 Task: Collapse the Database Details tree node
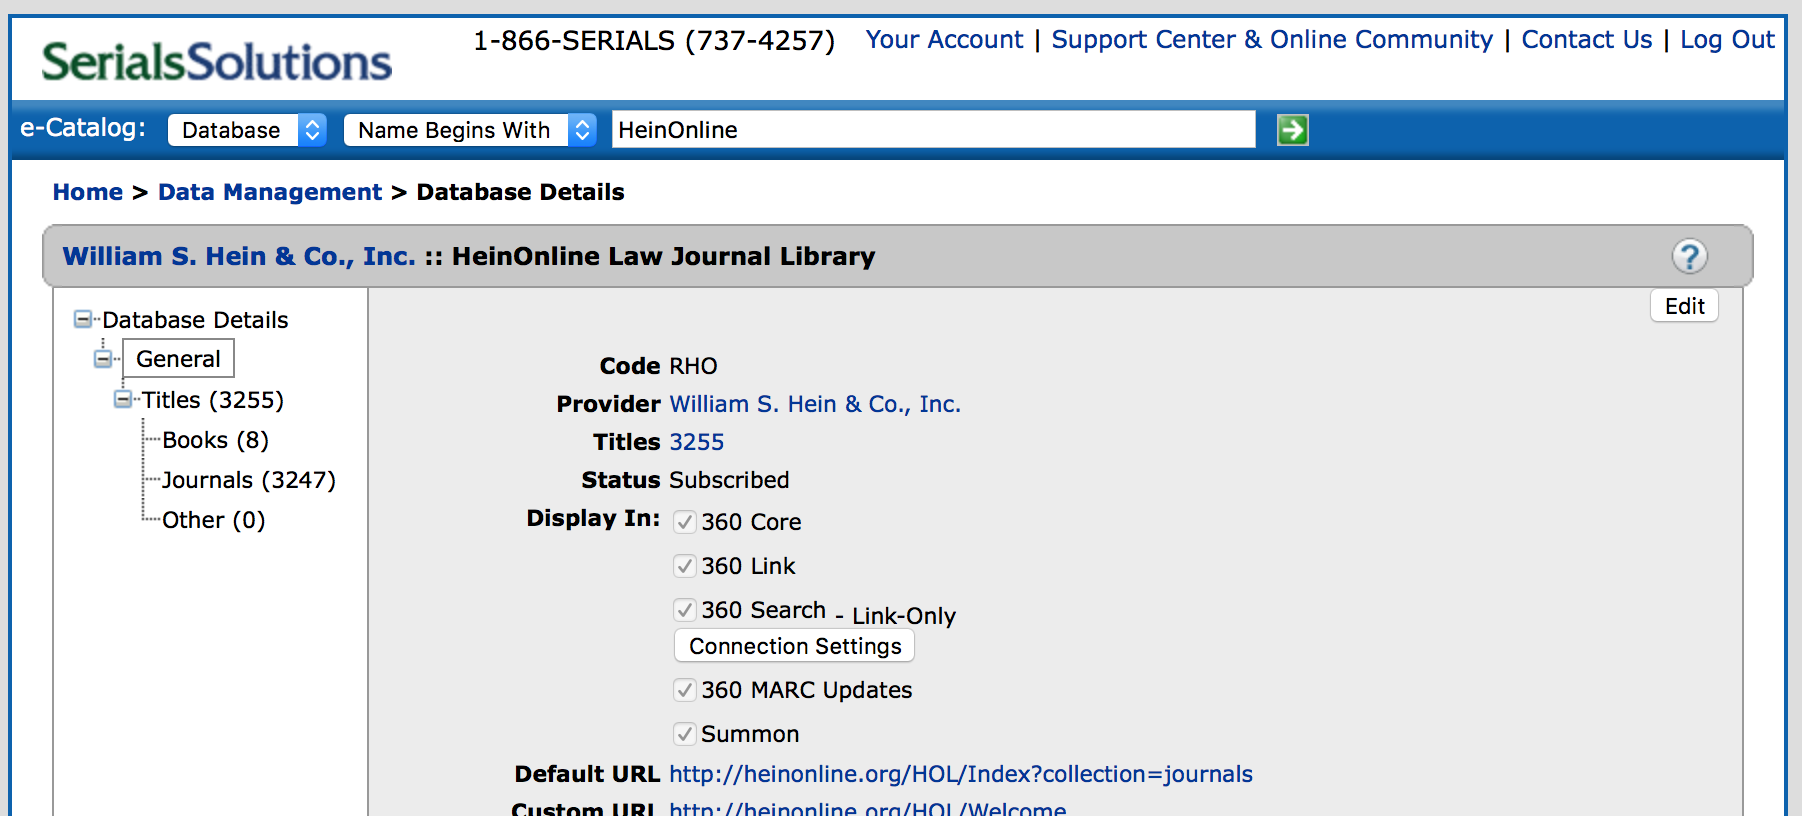[x=83, y=320]
